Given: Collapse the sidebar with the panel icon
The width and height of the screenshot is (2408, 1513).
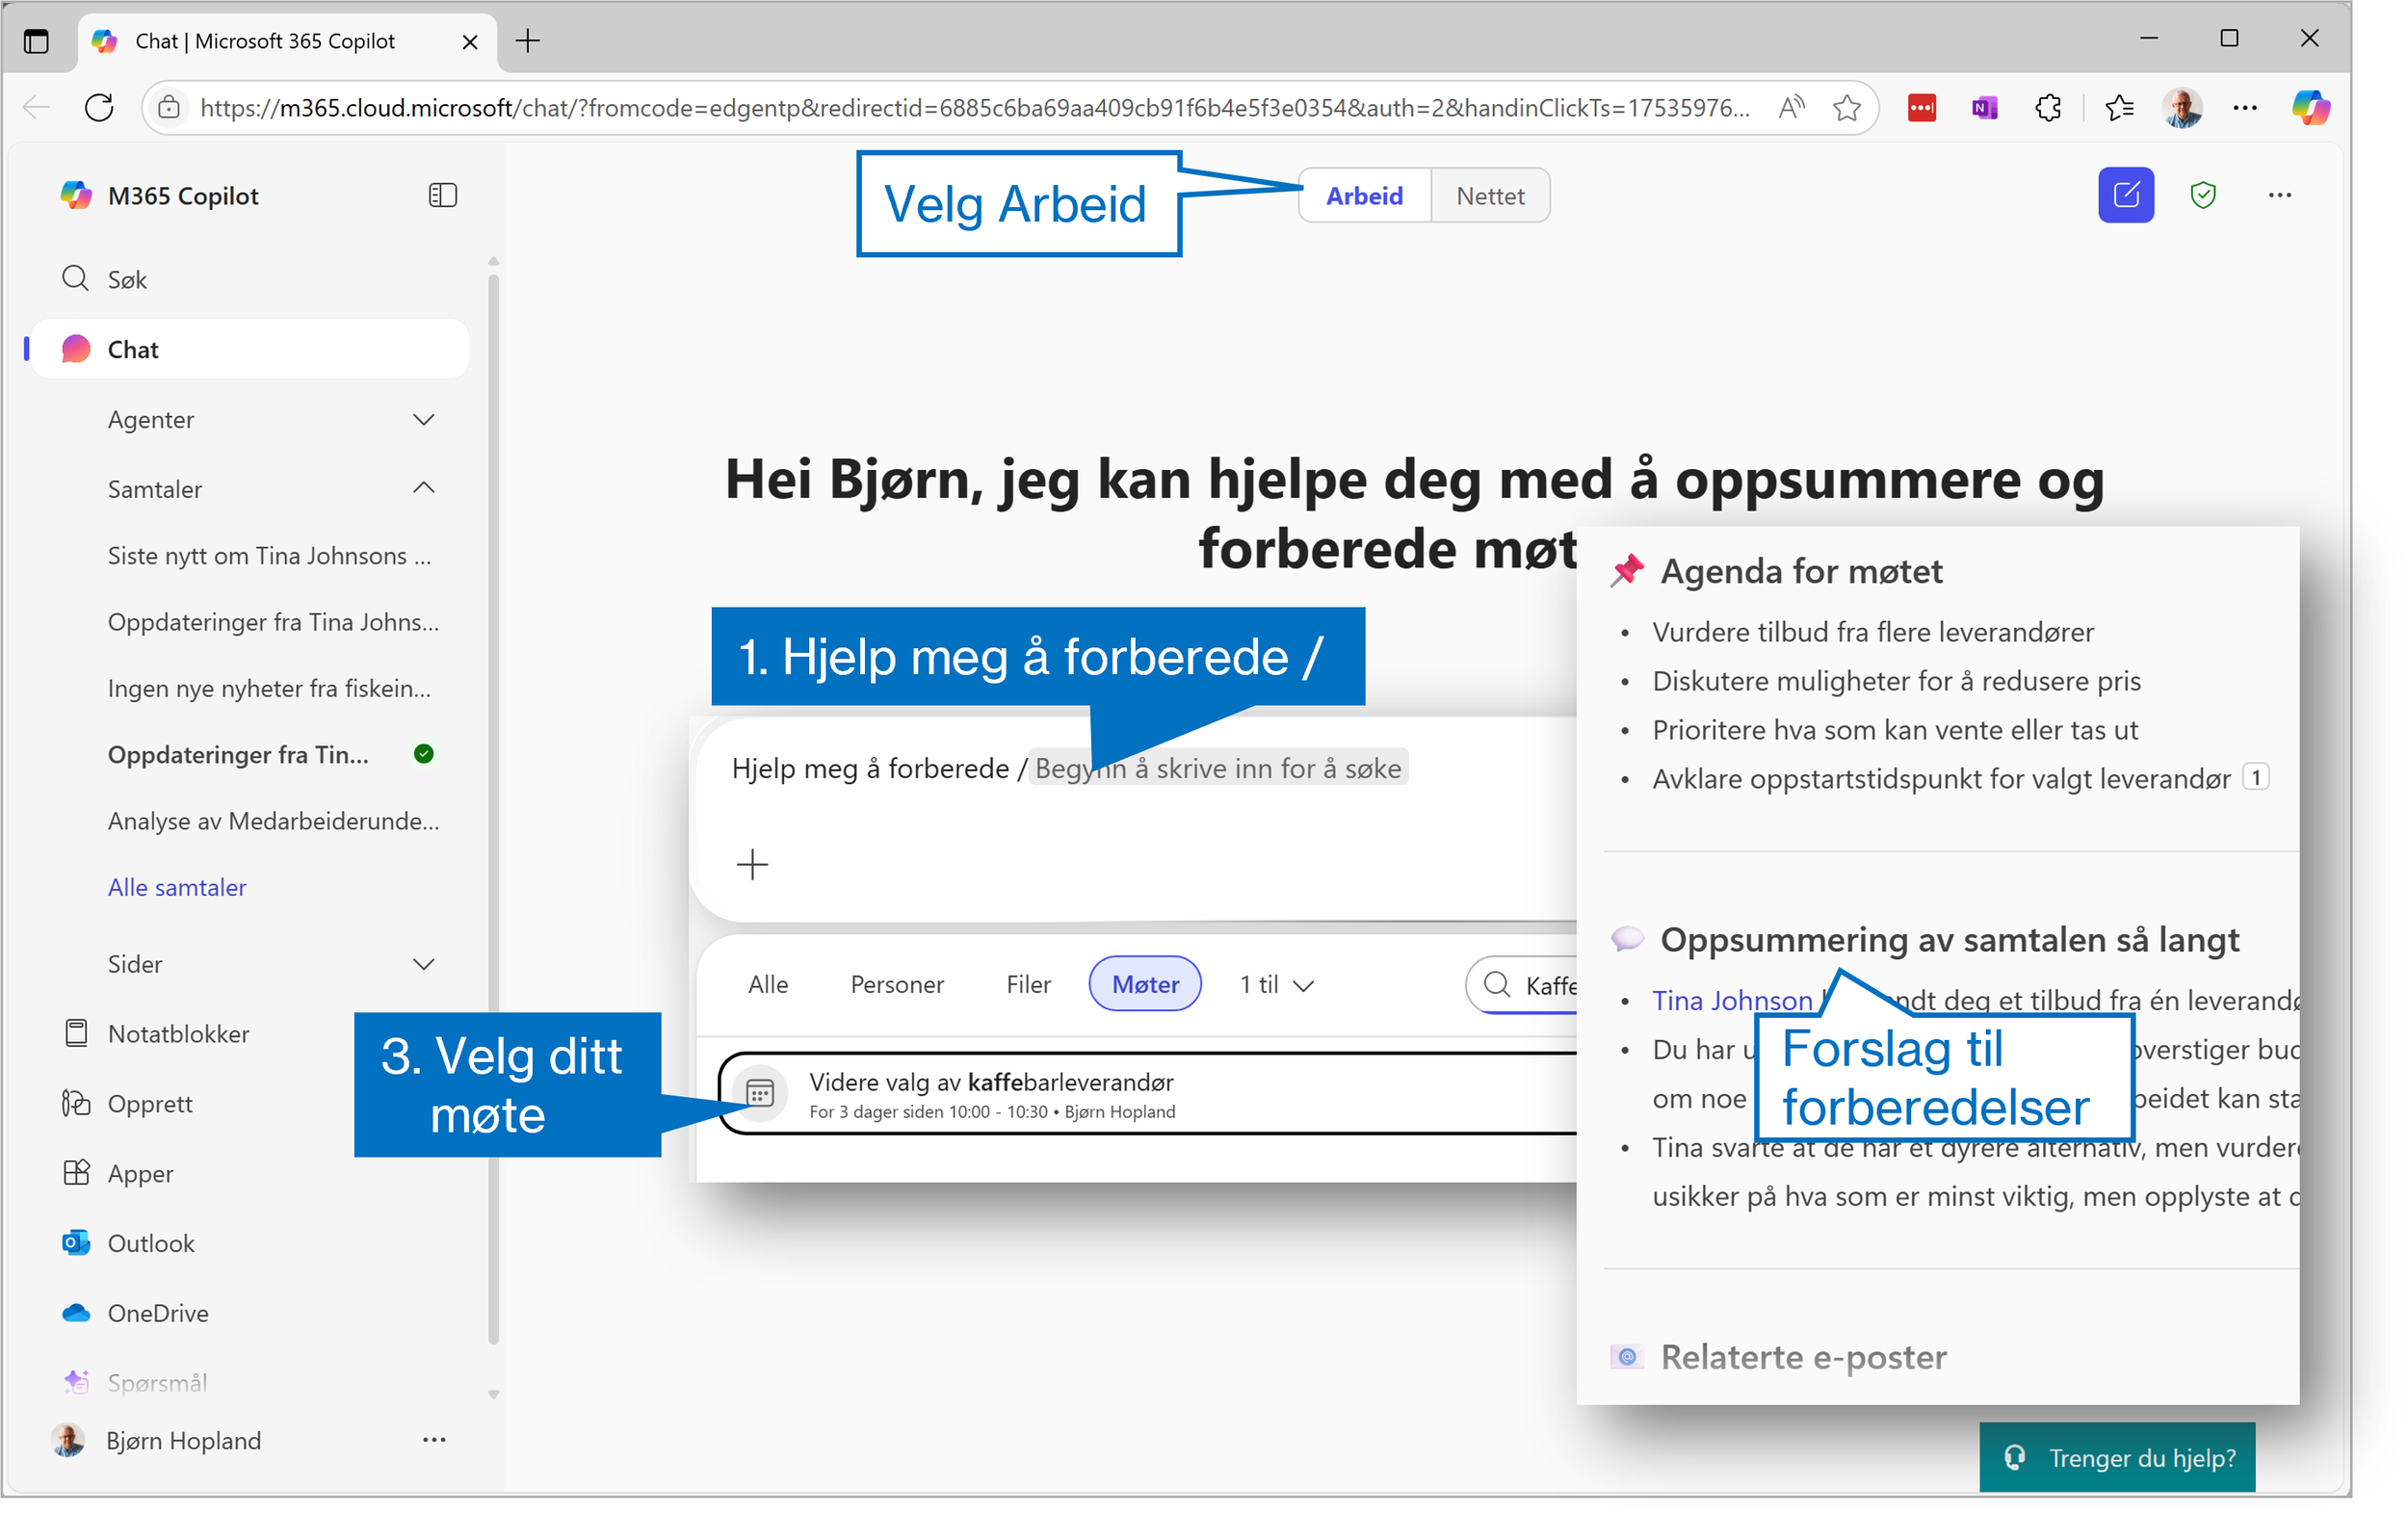Looking at the screenshot, I should point(442,195).
